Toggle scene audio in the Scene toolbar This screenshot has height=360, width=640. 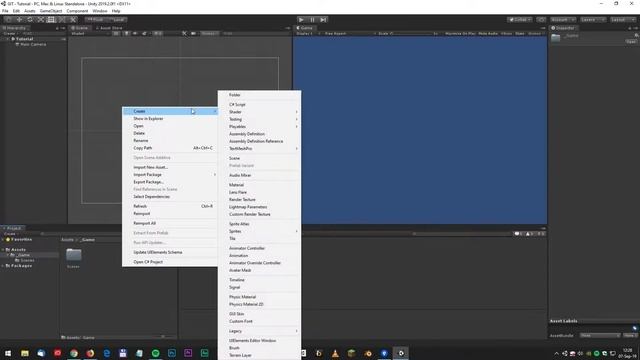pyautogui.click(x=135, y=33)
